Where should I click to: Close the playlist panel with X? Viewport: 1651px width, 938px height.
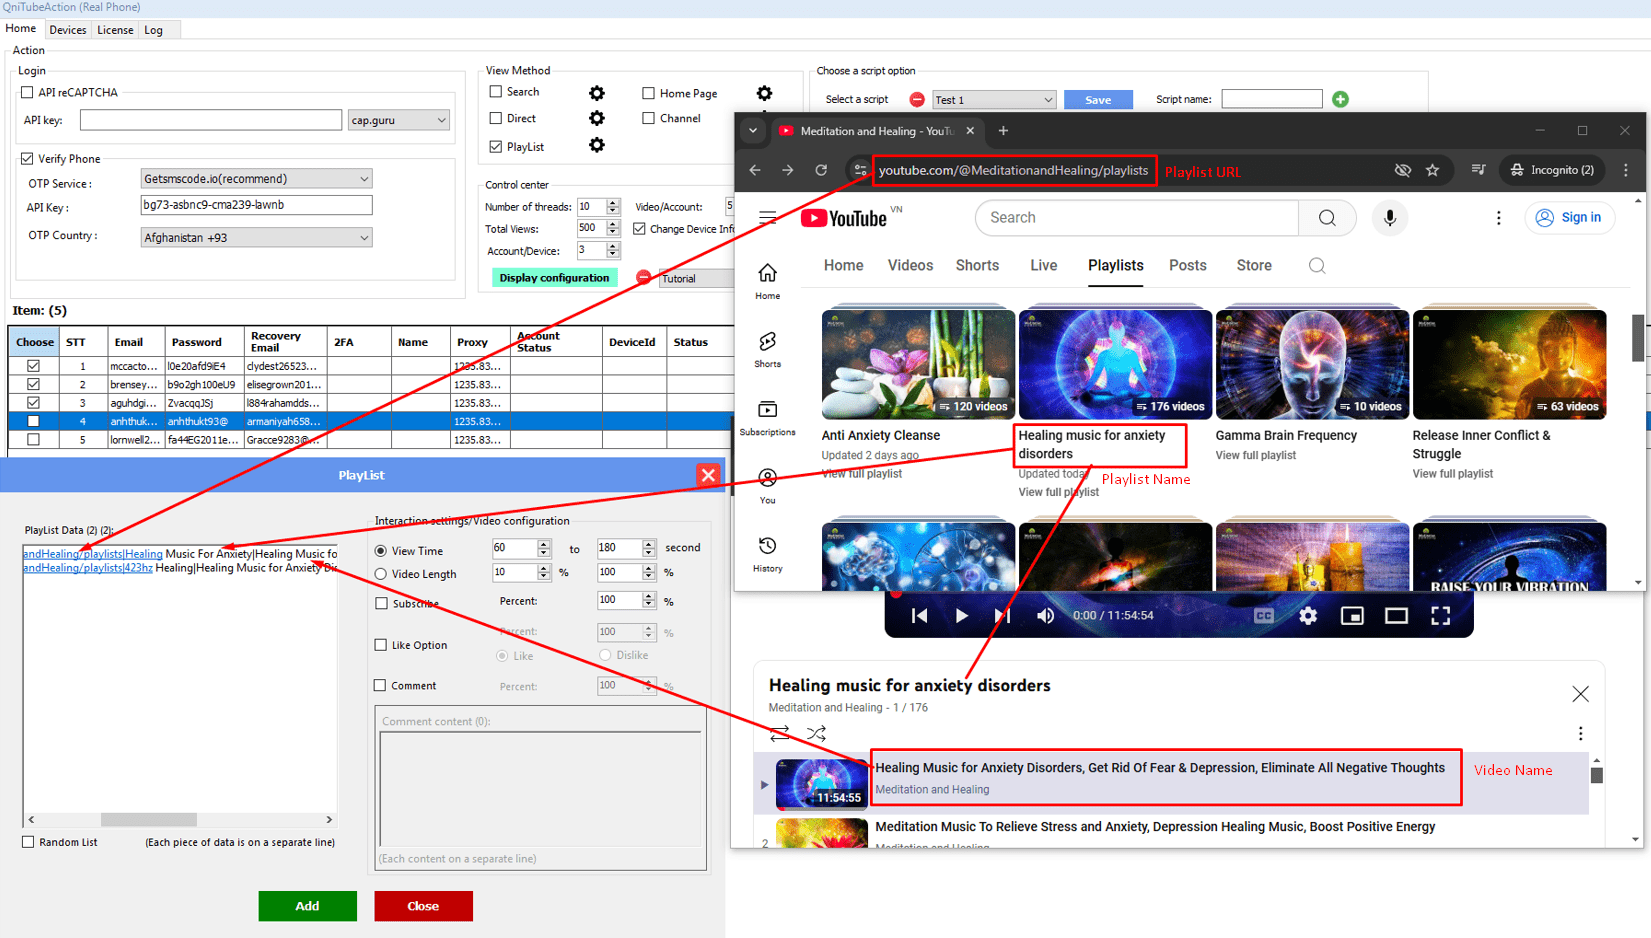click(1580, 693)
